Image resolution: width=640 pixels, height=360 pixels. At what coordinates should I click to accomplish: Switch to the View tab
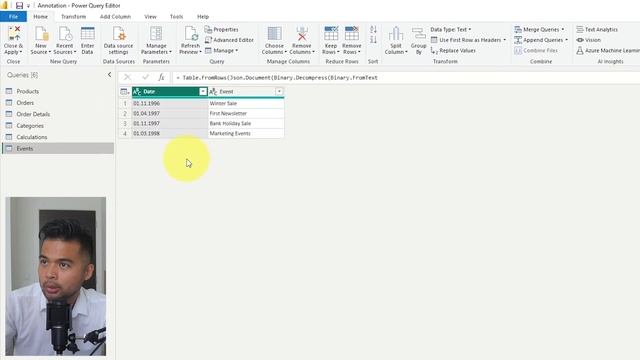click(150, 17)
